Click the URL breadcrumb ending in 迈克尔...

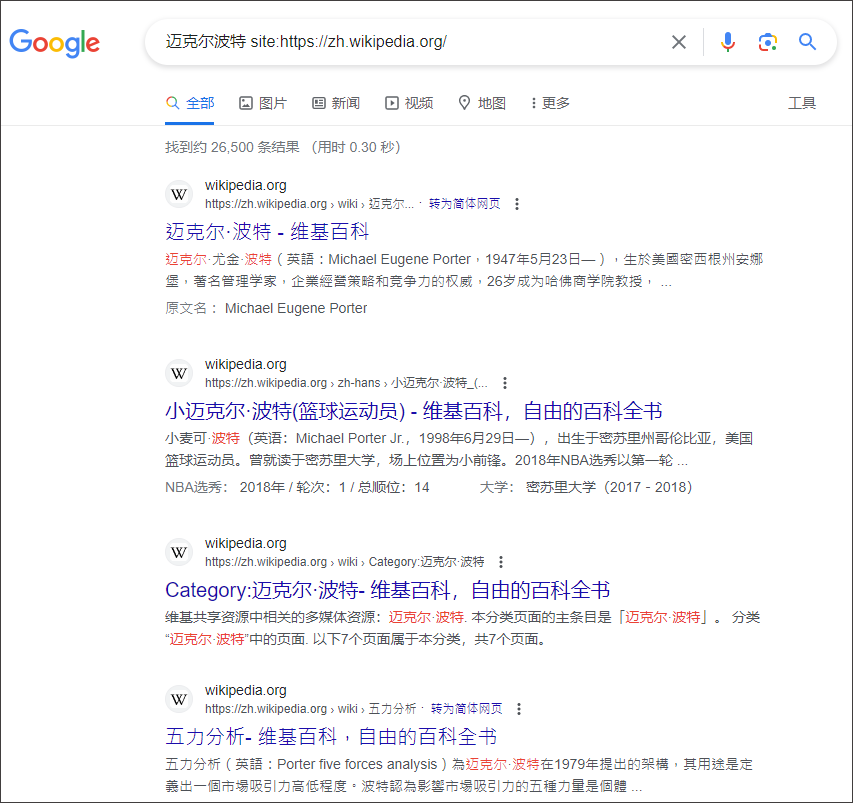310,204
